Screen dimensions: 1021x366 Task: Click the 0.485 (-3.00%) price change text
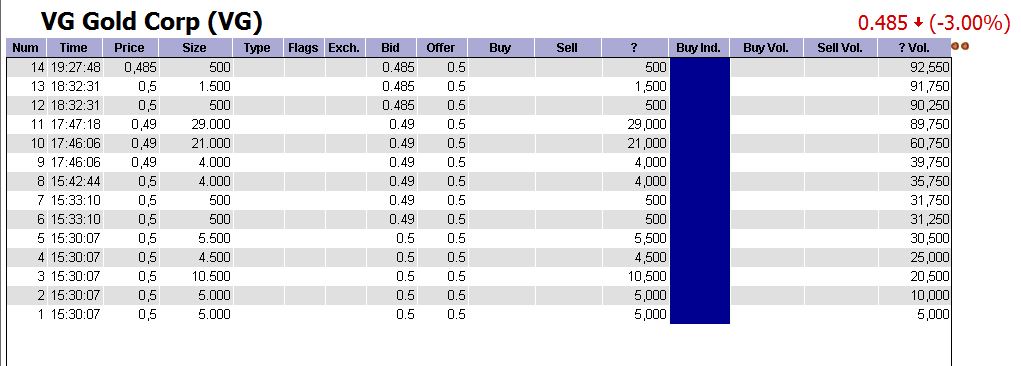934,23
